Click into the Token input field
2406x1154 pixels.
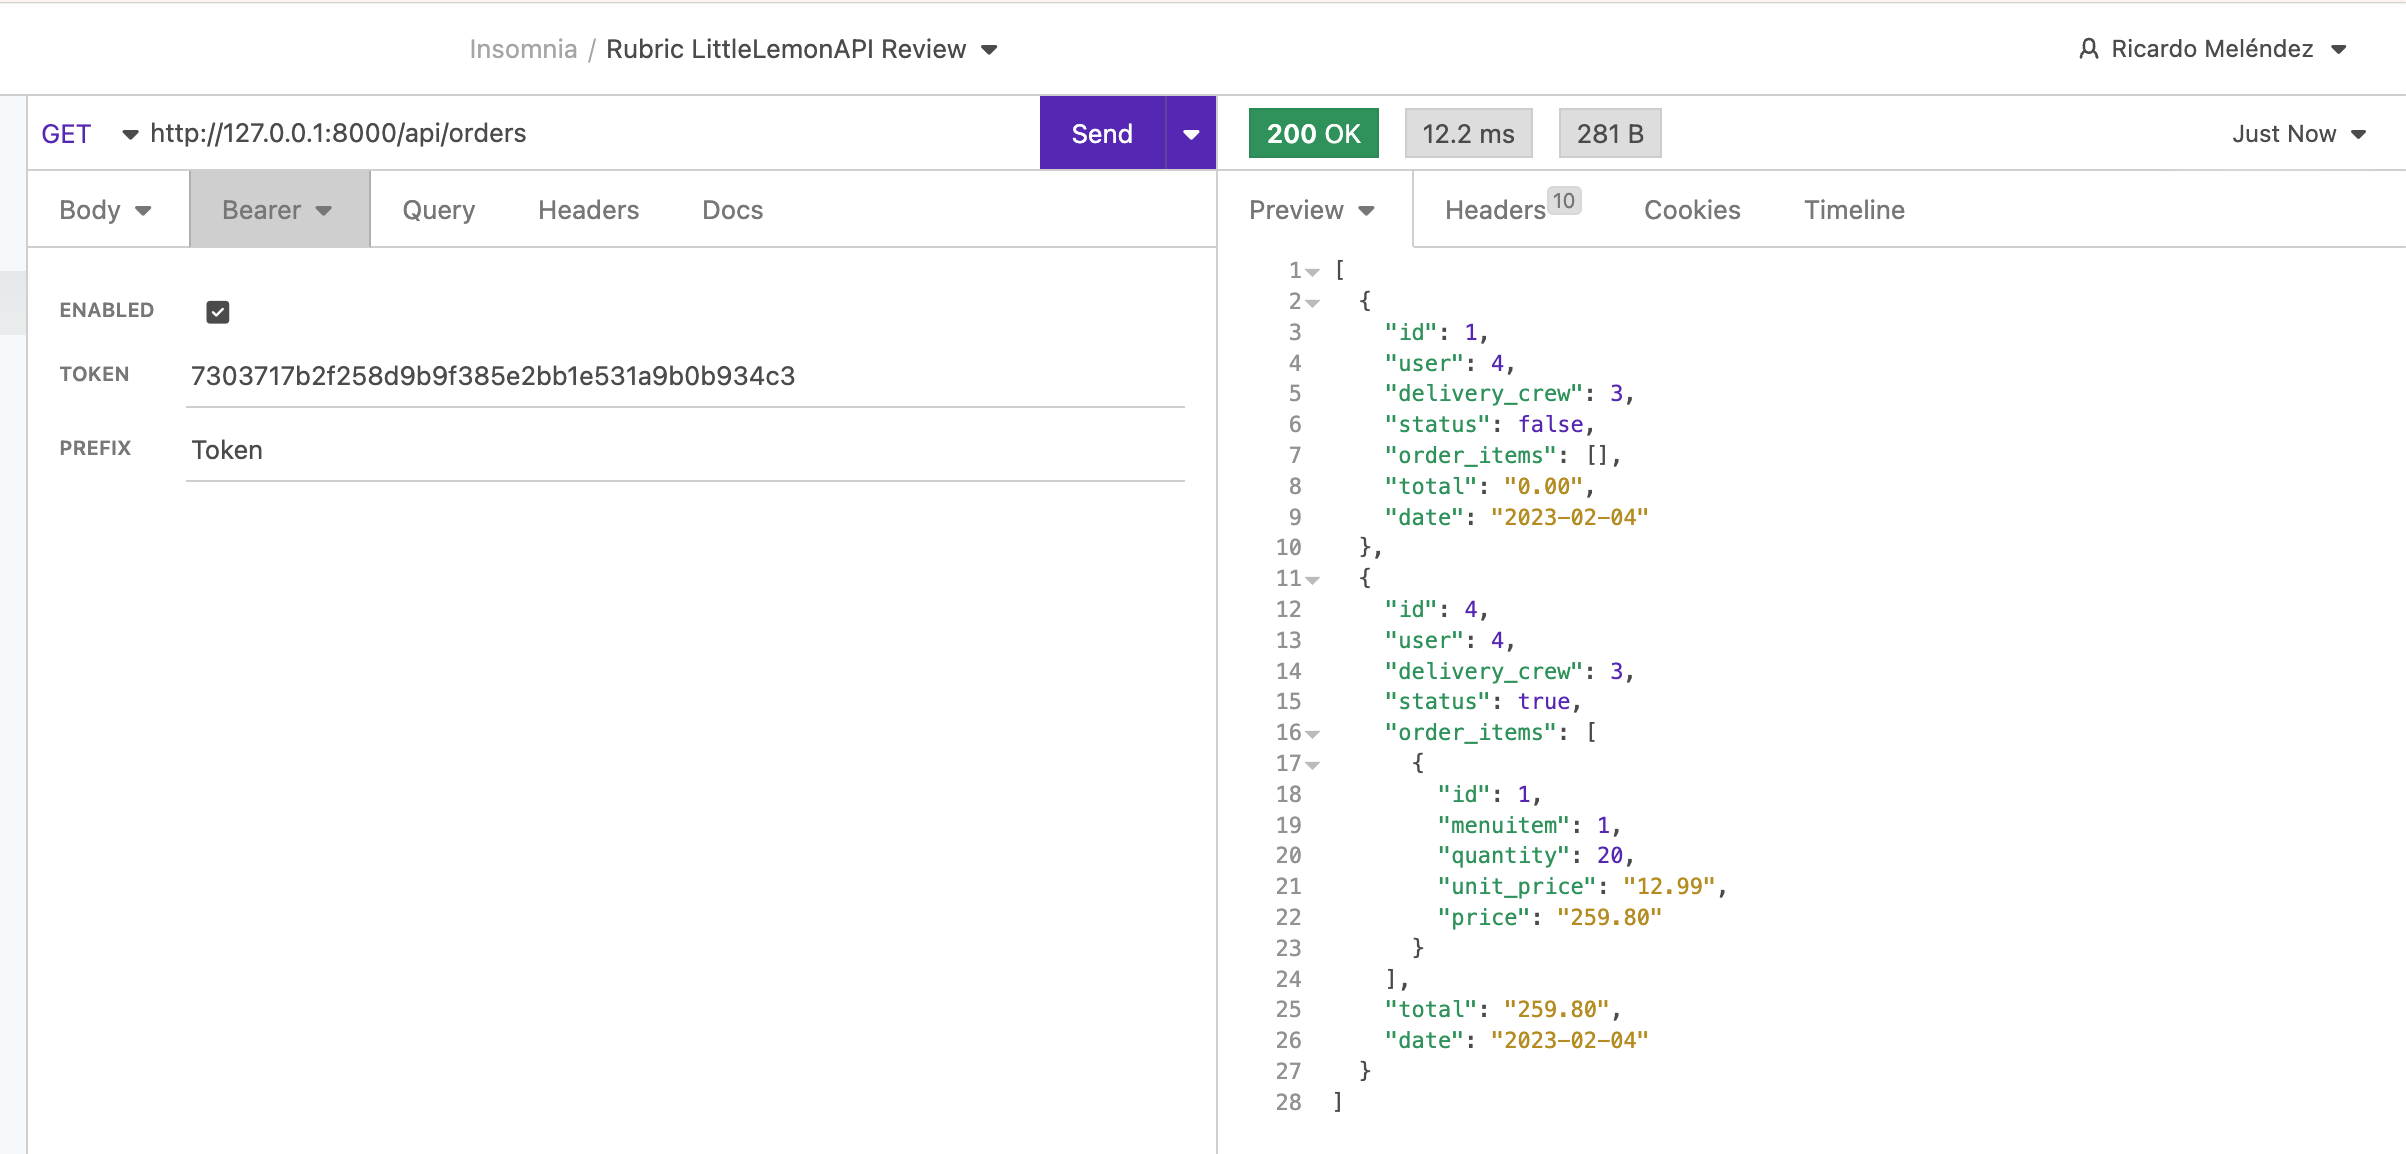(684, 377)
